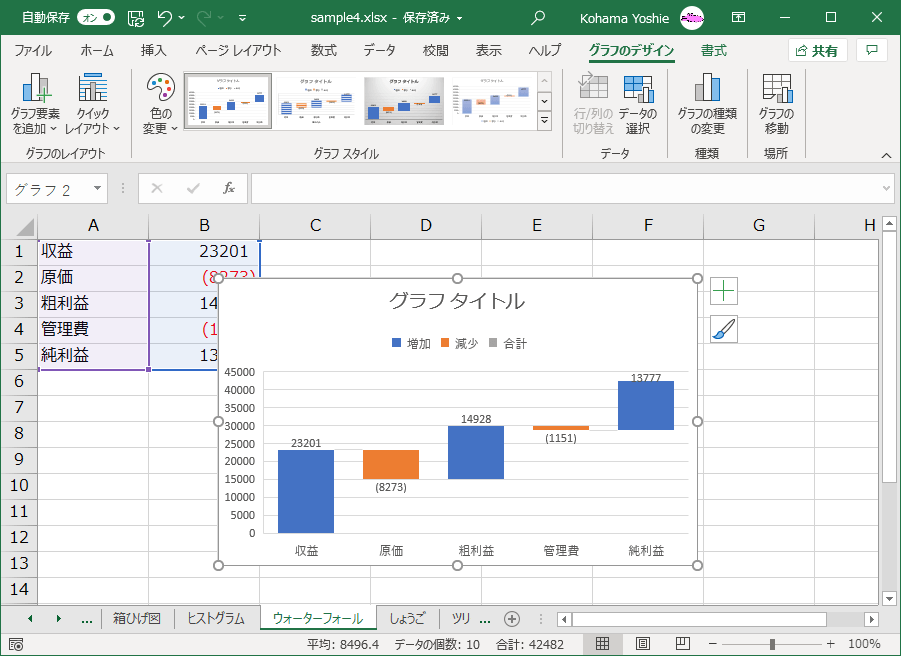
Task: Click the 増加 blue legend entry
Action: pos(411,344)
